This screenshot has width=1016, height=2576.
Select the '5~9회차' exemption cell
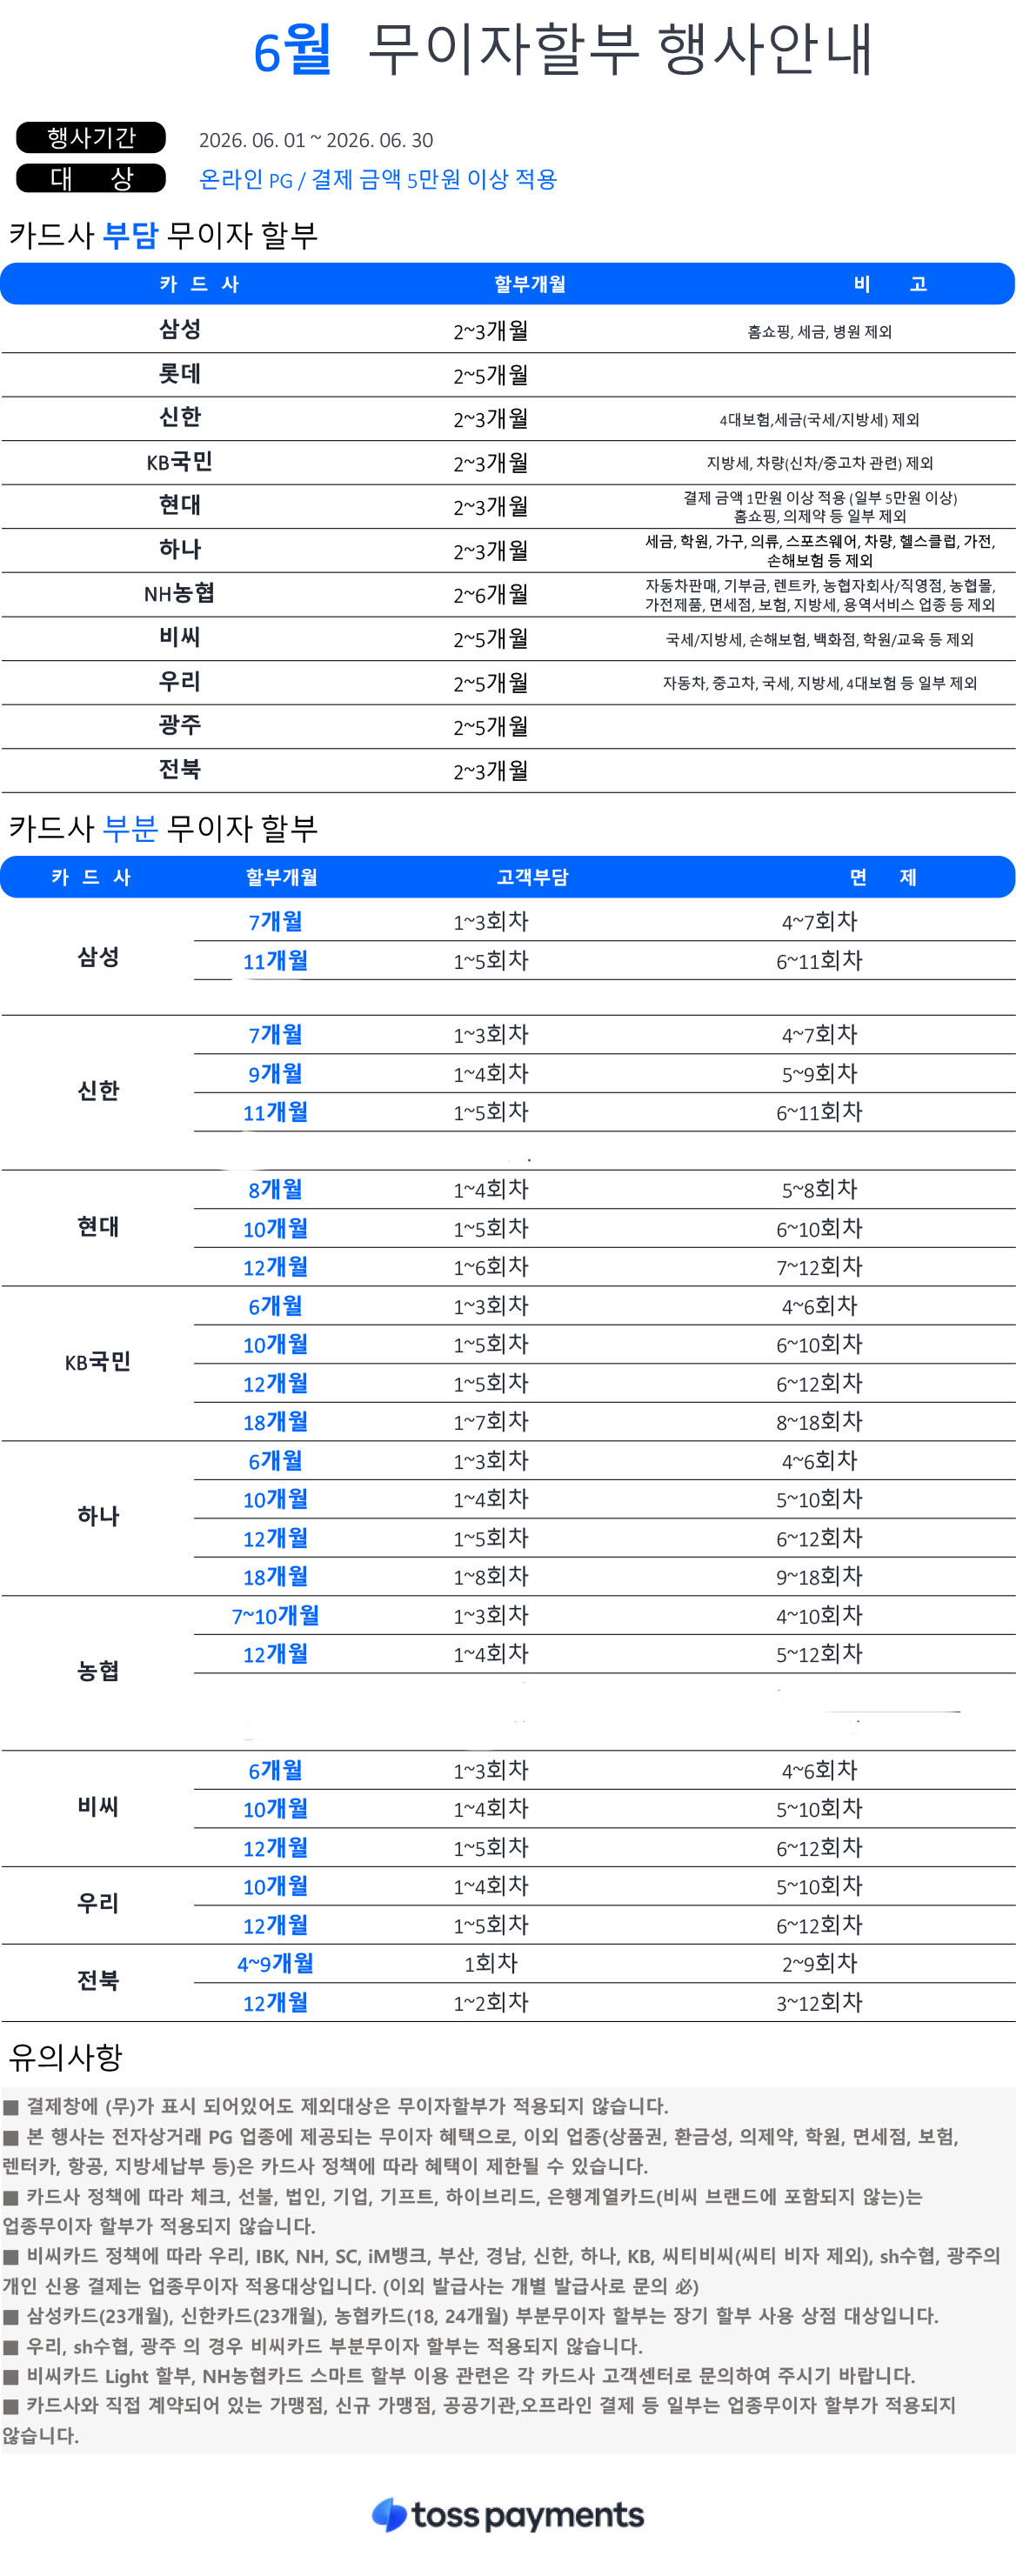tap(820, 1073)
